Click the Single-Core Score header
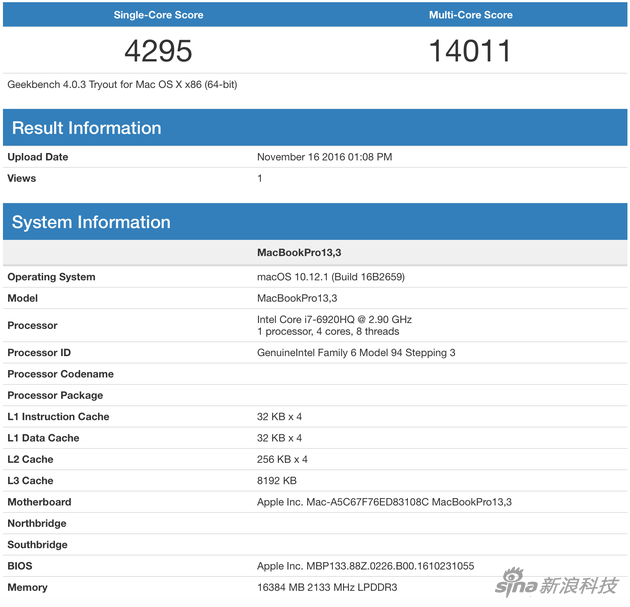Viewport: 630px width, 607px height. (159, 15)
